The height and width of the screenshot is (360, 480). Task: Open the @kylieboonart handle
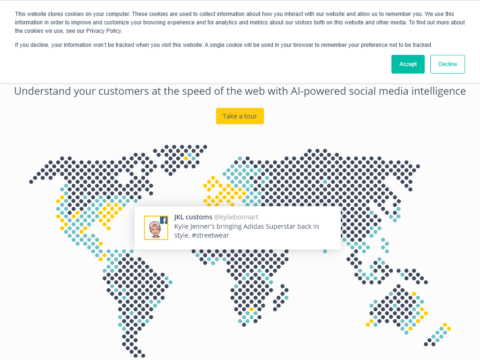click(236, 217)
